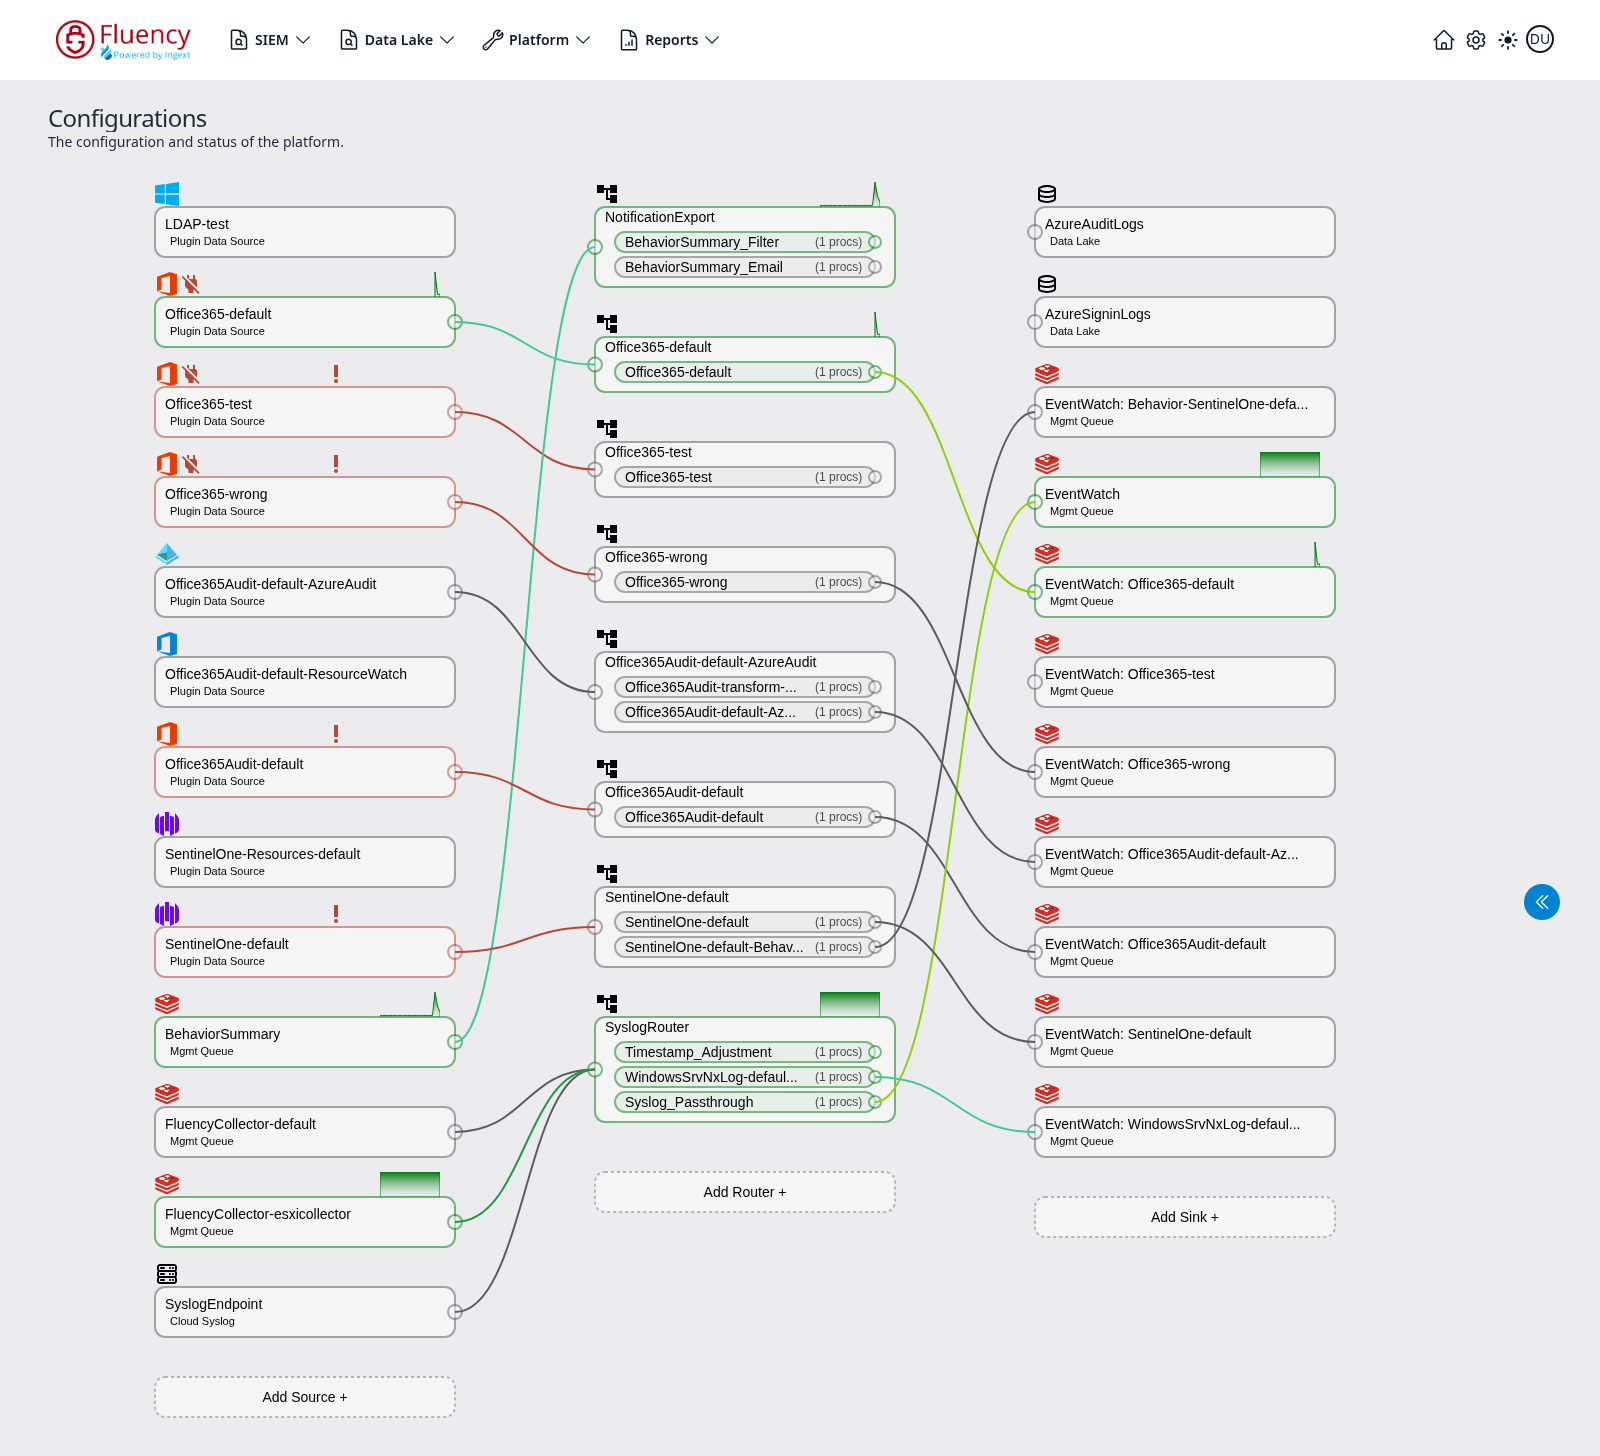Image resolution: width=1600 pixels, height=1456 pixels.
Task: Toggle light/dark theme sun icon
Action: pyautogui.click(x=1508, y=40)
